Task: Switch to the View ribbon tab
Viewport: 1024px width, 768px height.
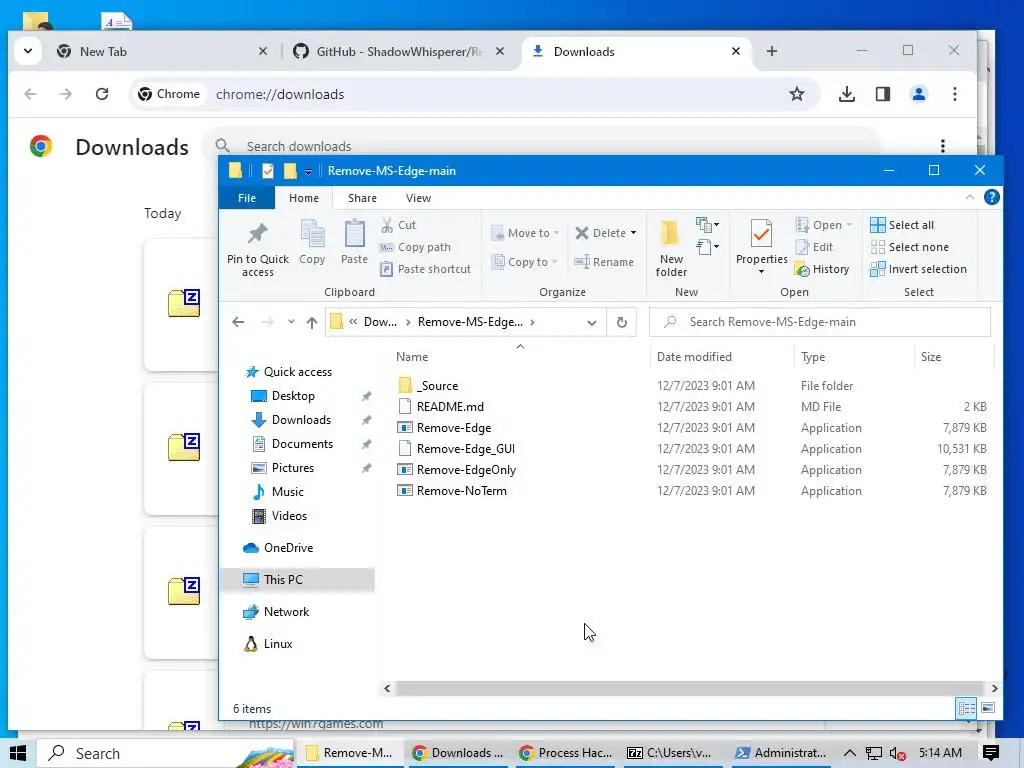Action: point(418,198)
